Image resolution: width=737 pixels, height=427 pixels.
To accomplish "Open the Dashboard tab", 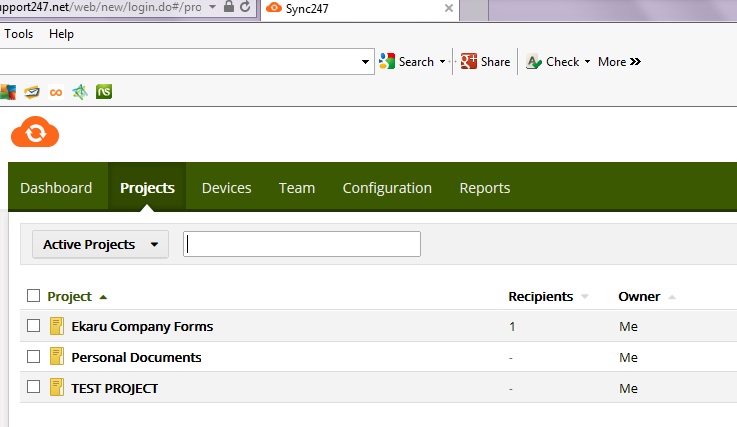I will pyautogui.click(x=56, y=188).
